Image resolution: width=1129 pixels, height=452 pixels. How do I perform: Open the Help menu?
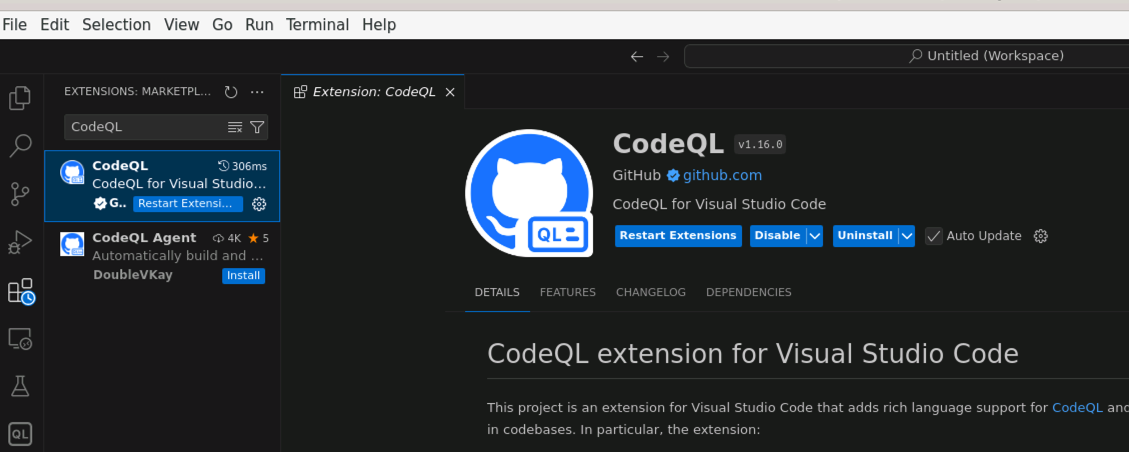pos(379,25)
